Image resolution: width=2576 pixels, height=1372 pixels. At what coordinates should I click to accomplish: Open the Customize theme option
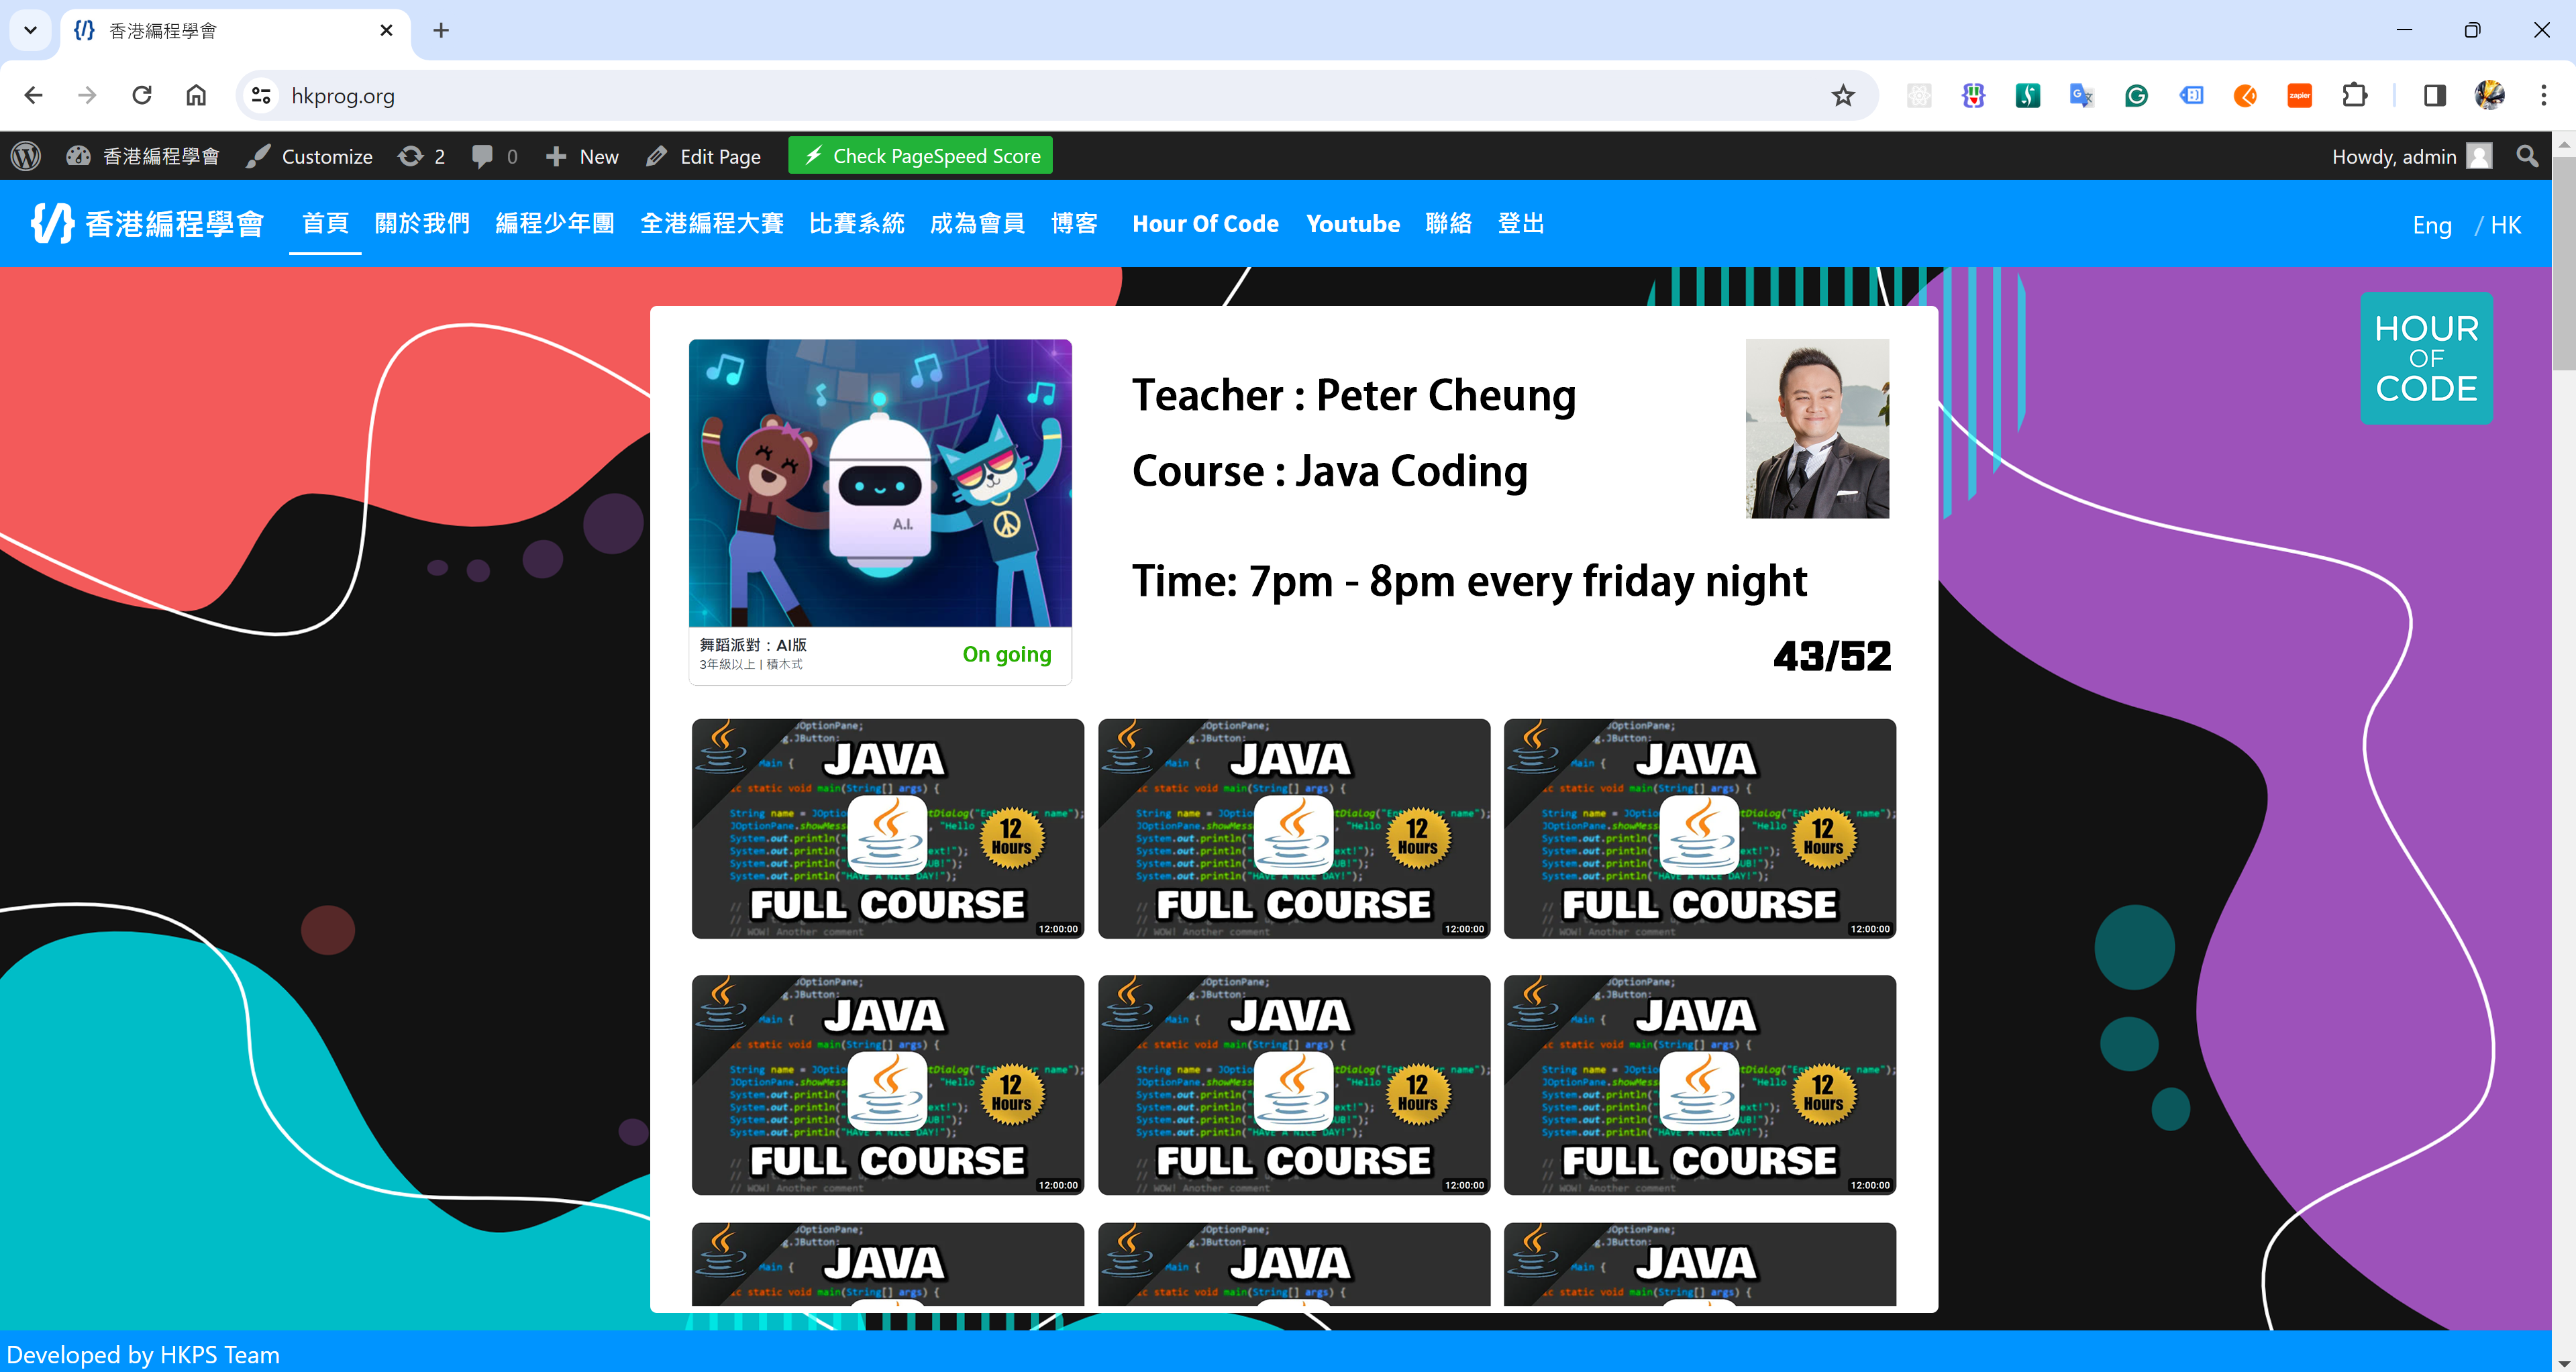click(x=310, y=156)
